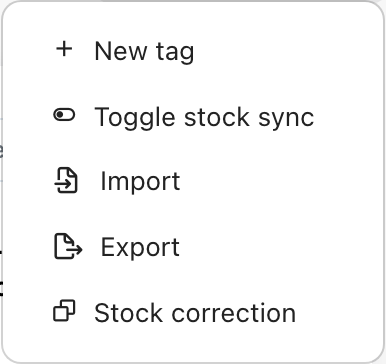Click the plus icon beside New tag
The image size is (386, 364).
pos(64,49)
